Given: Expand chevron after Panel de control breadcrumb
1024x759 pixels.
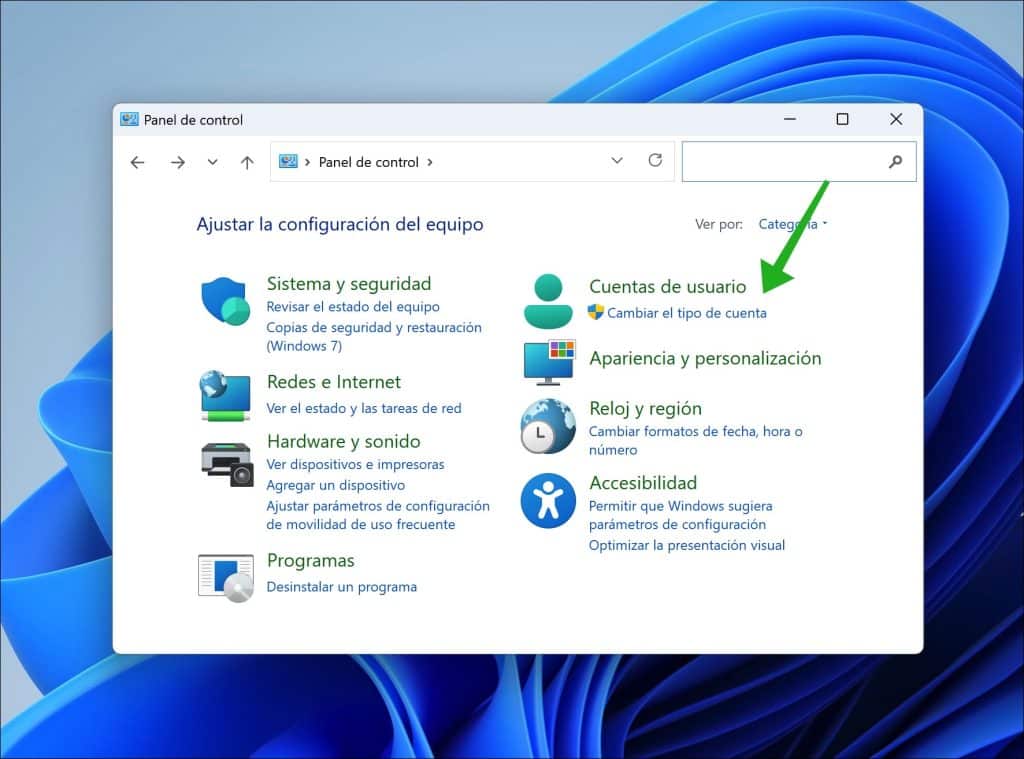Looking at the screenshot, I should pyautogui.click(x=430, y=162).
